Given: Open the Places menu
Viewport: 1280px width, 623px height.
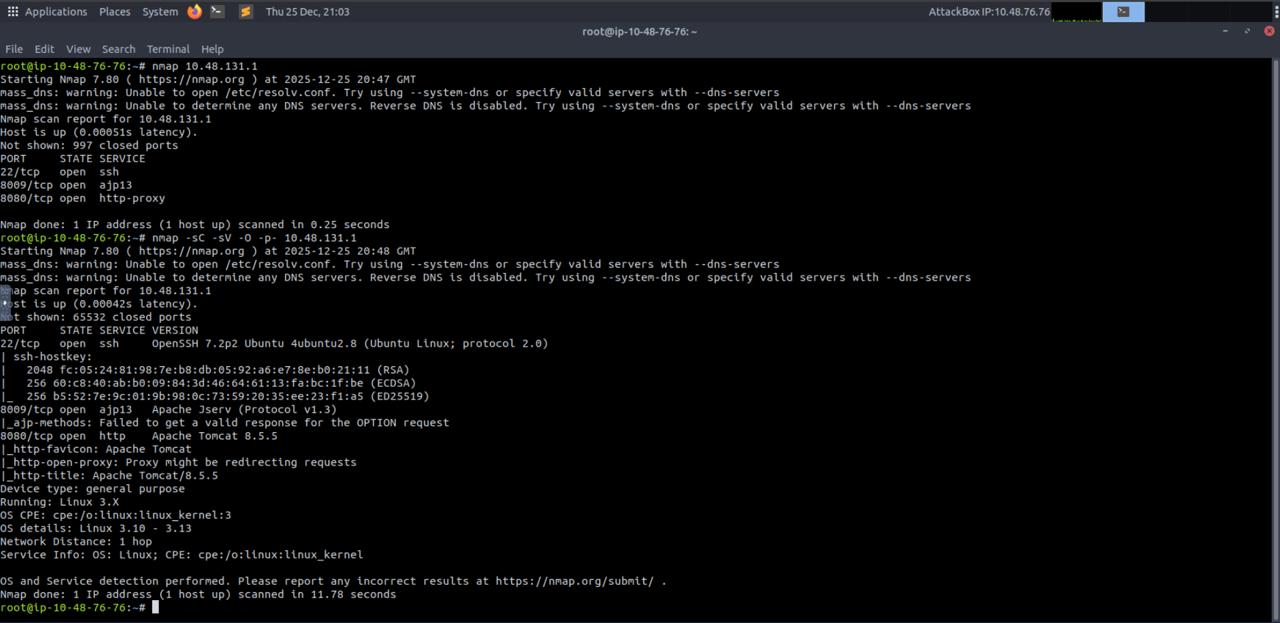Looking at the screenshot, I should point(114,11).
